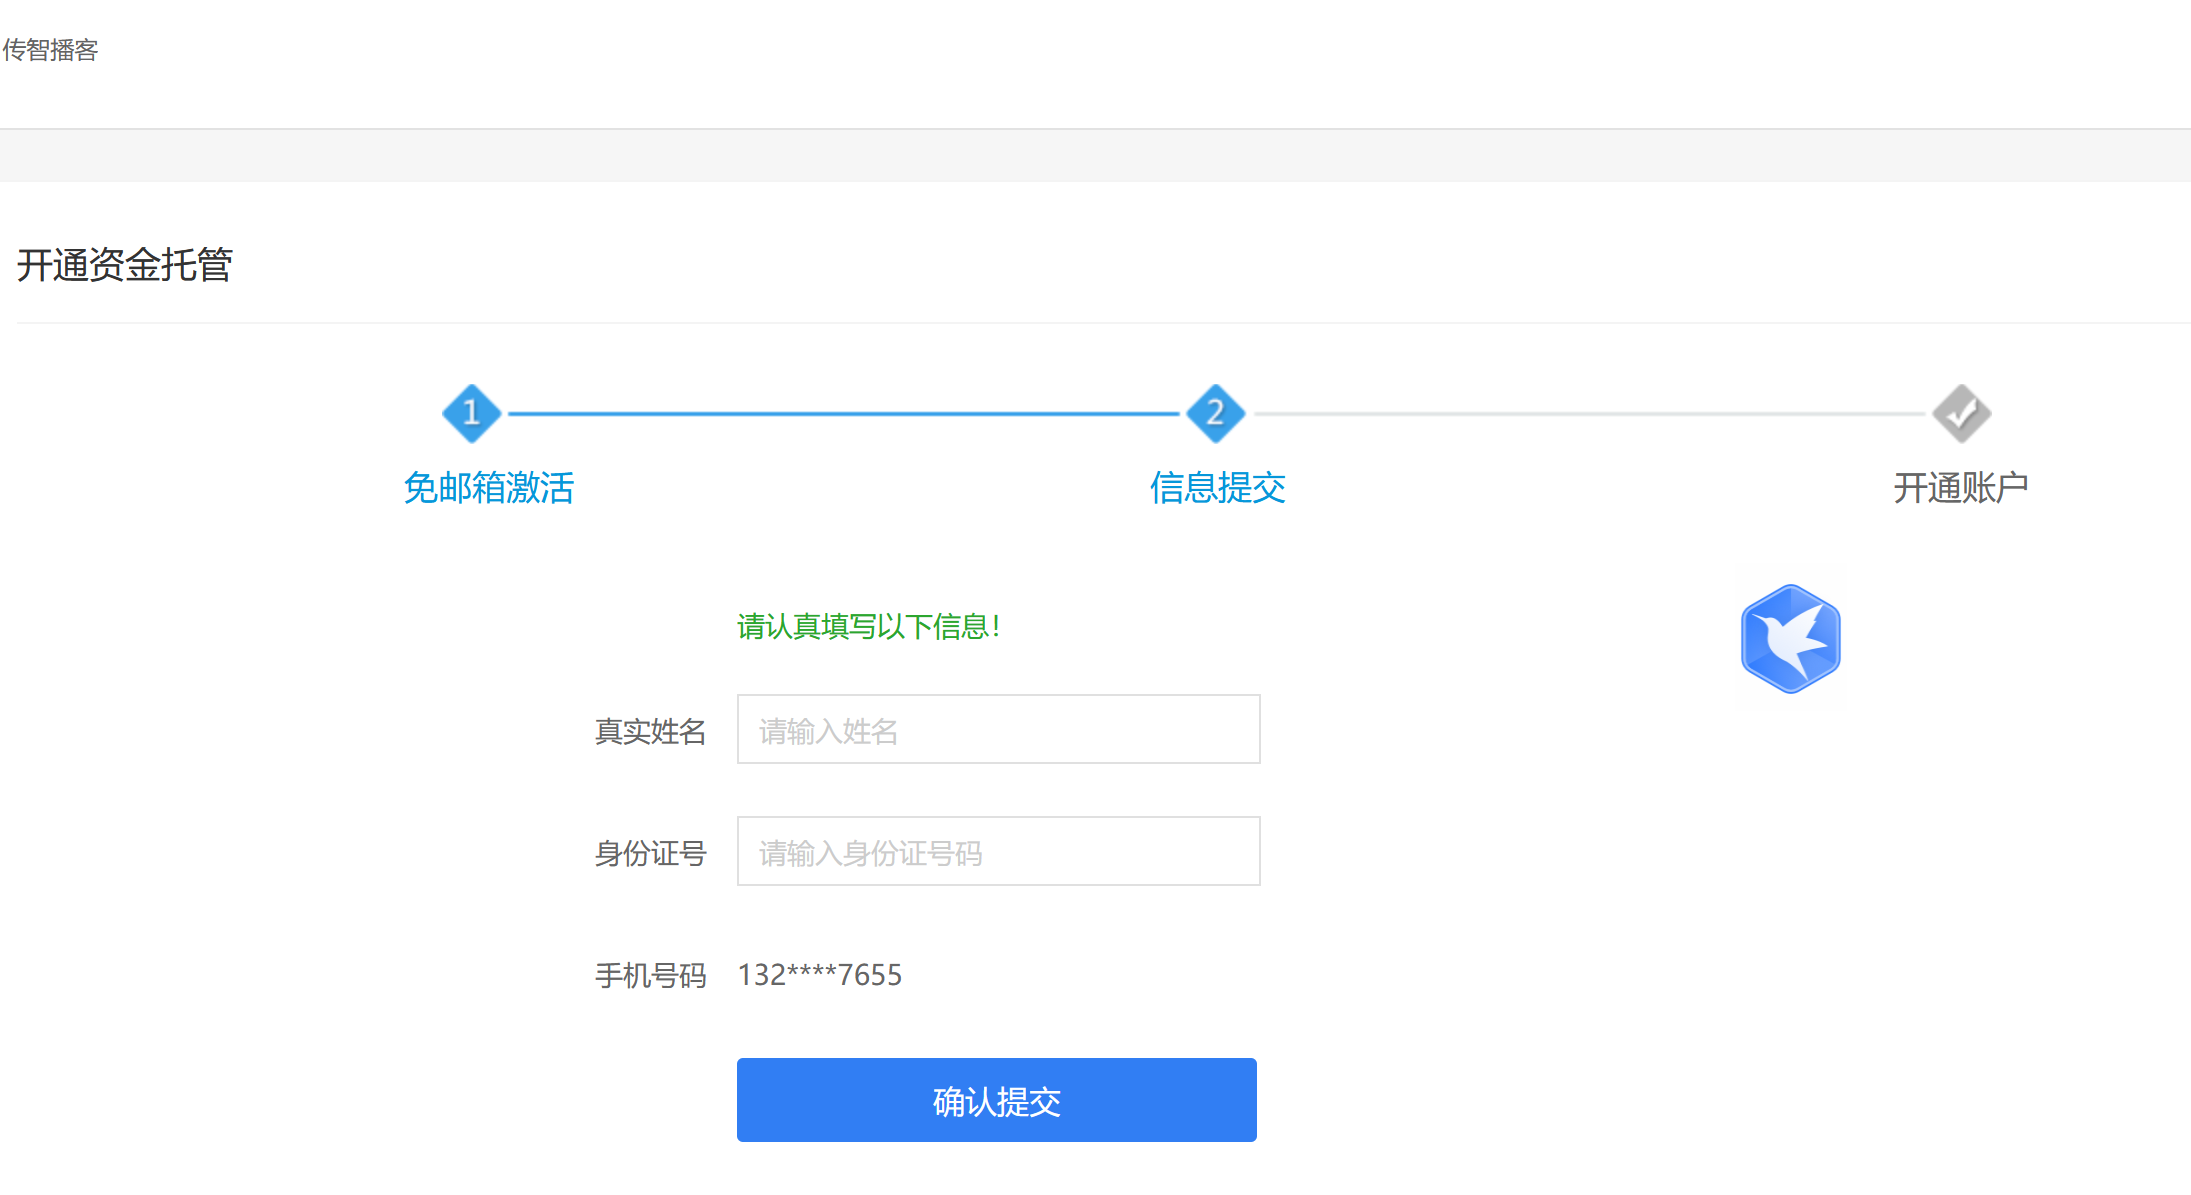Click the 开通资金托管 page heading

pyautogui.click(x=124, y=266)
